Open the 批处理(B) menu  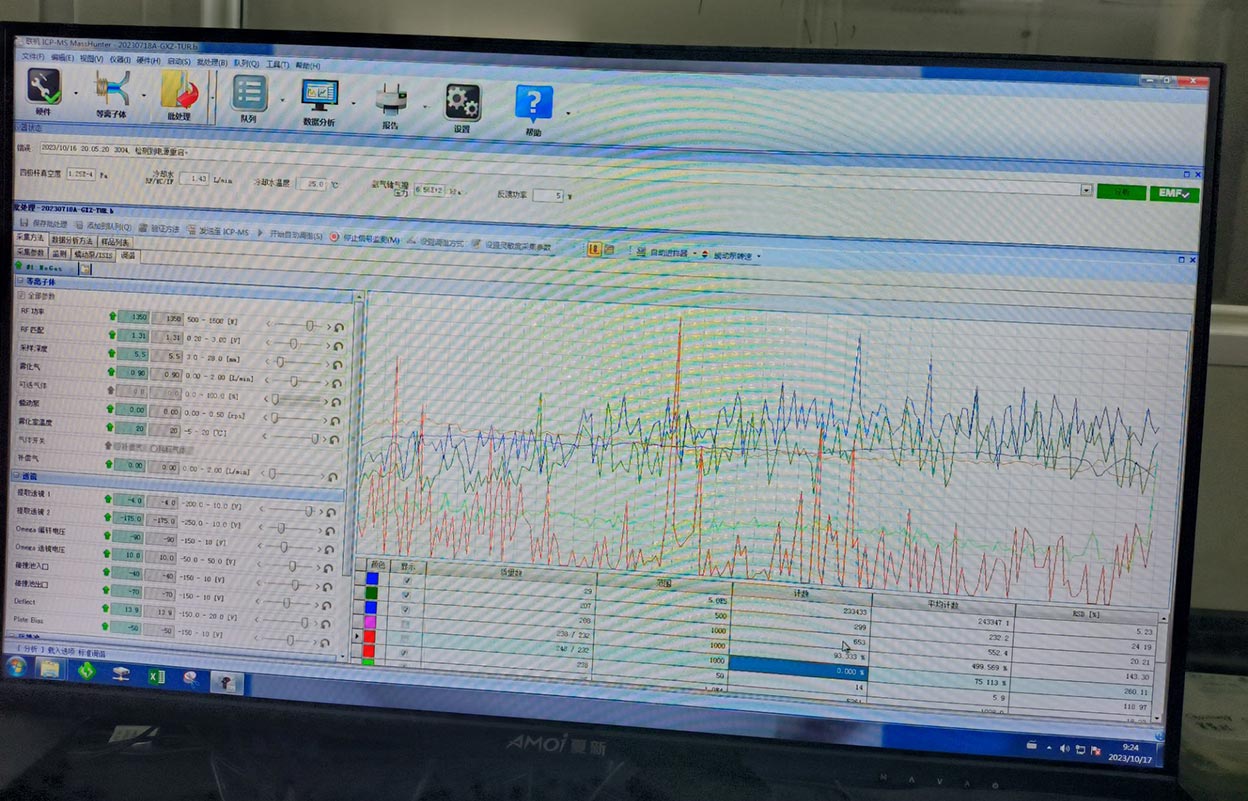click(x=214, y=62)
